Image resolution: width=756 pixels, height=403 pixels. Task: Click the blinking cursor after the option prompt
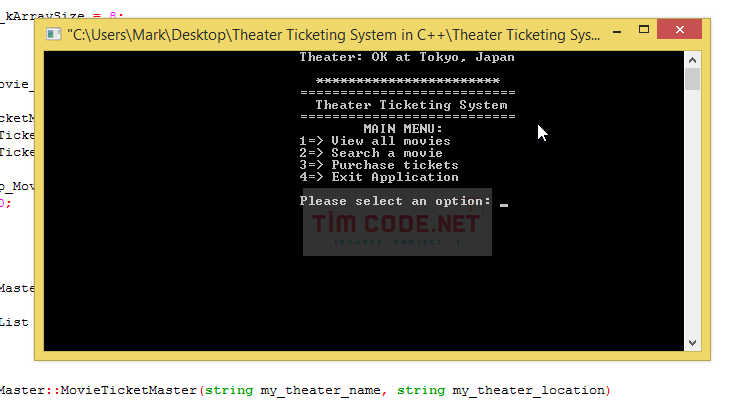click(x=504, y=205)
